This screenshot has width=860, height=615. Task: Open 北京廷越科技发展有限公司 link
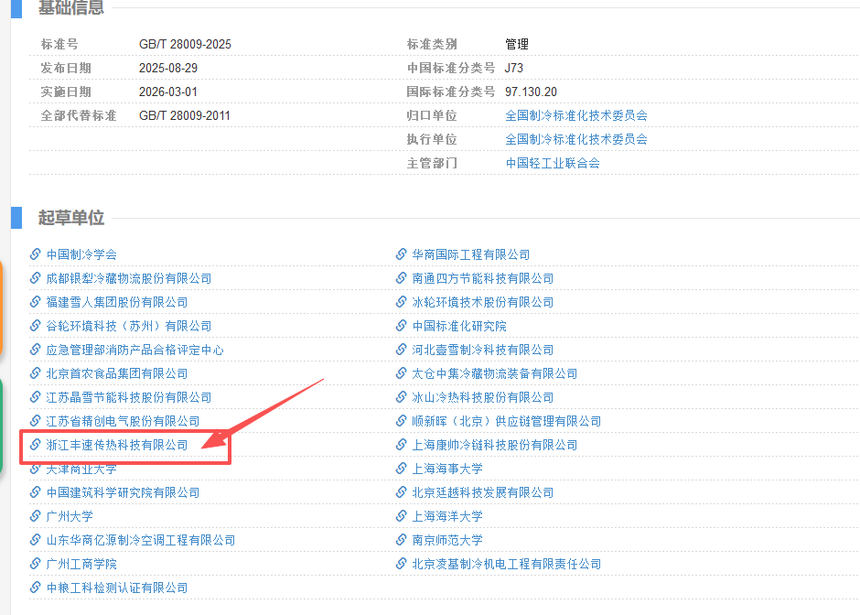click(483, 493)
